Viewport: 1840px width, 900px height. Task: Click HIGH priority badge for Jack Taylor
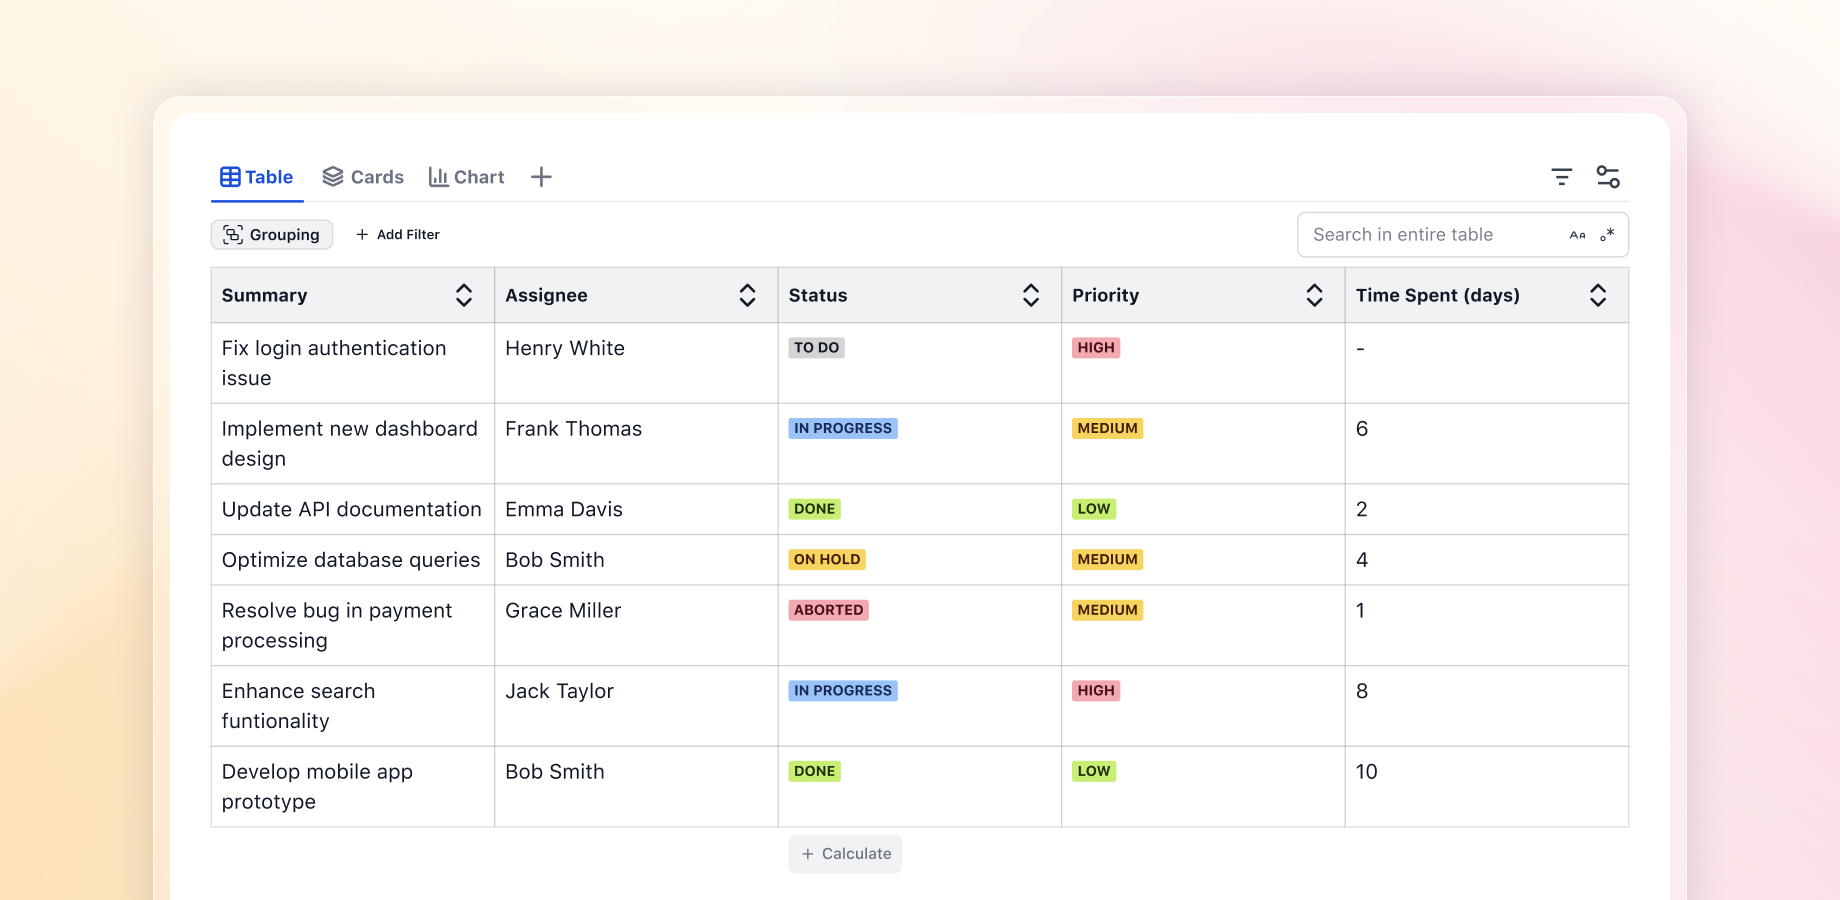[1096, 691]
